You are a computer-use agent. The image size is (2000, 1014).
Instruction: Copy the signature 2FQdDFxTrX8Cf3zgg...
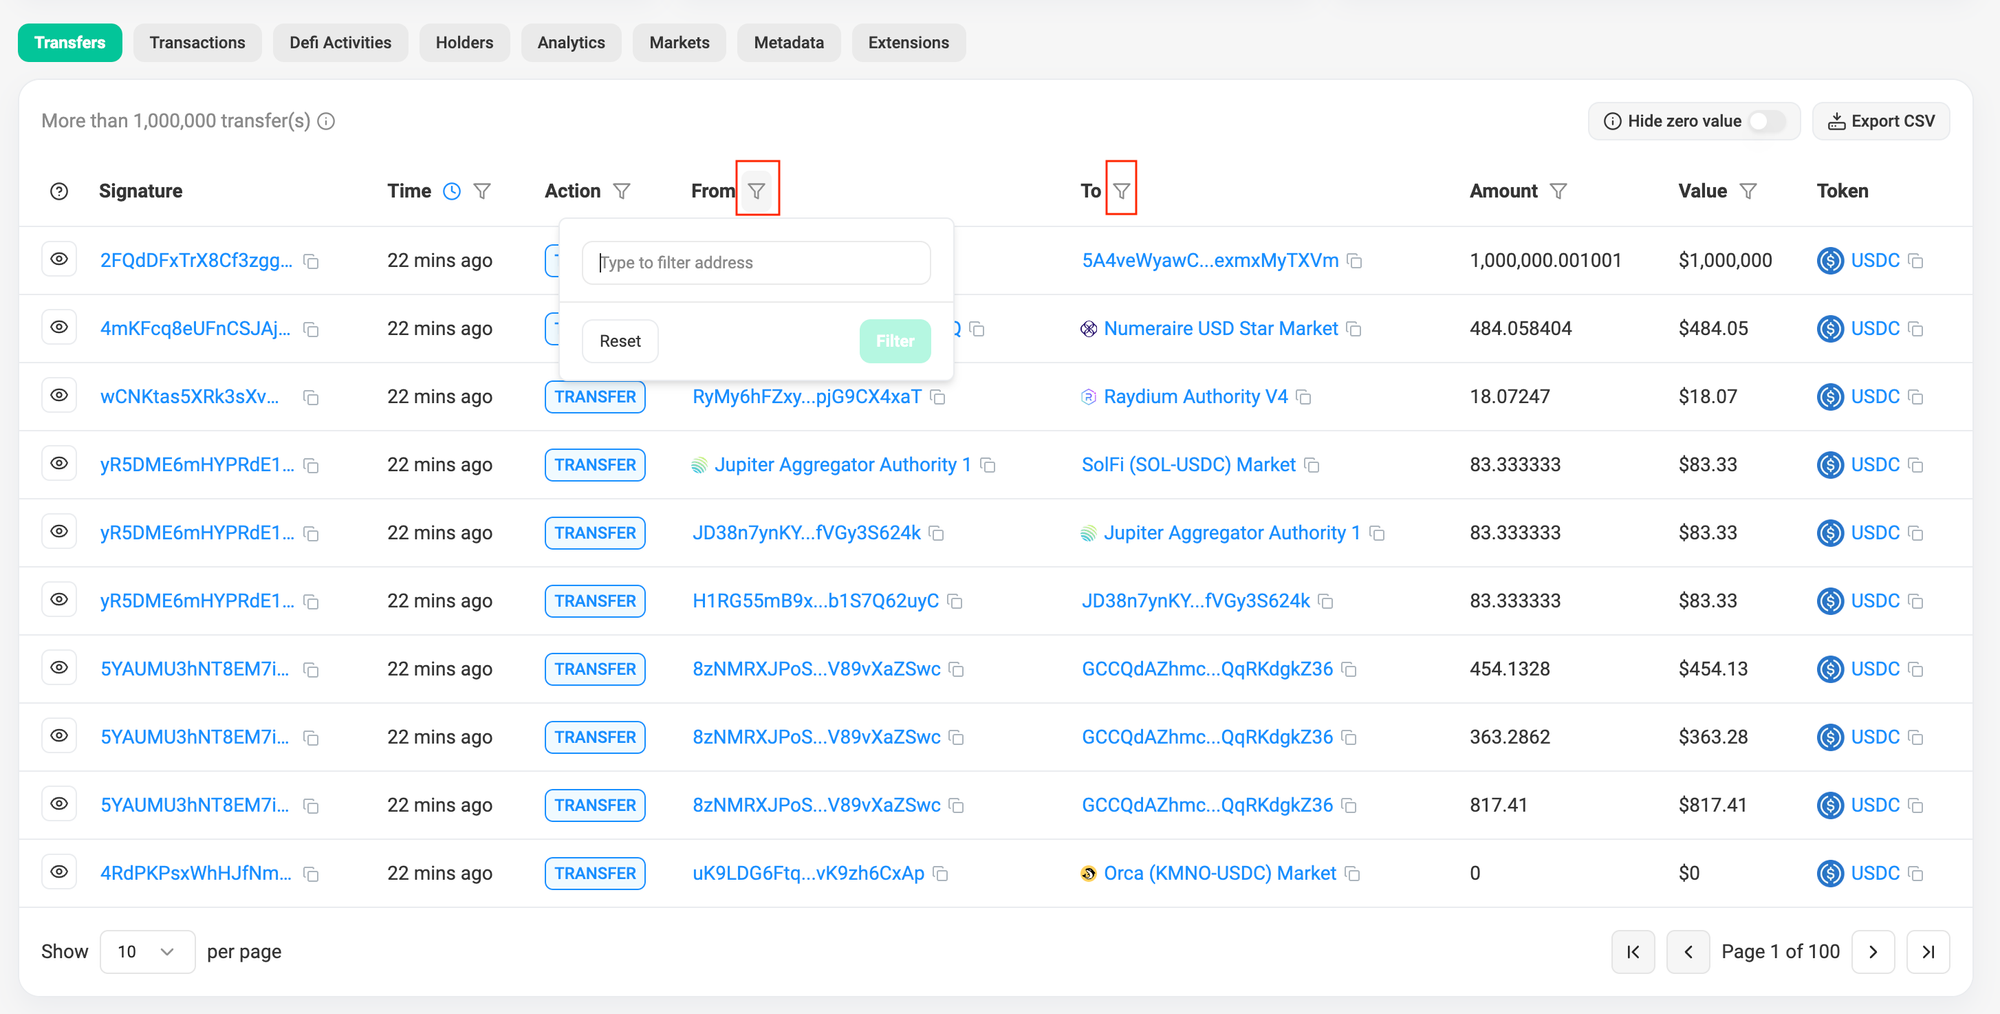[x=311, y=261]
